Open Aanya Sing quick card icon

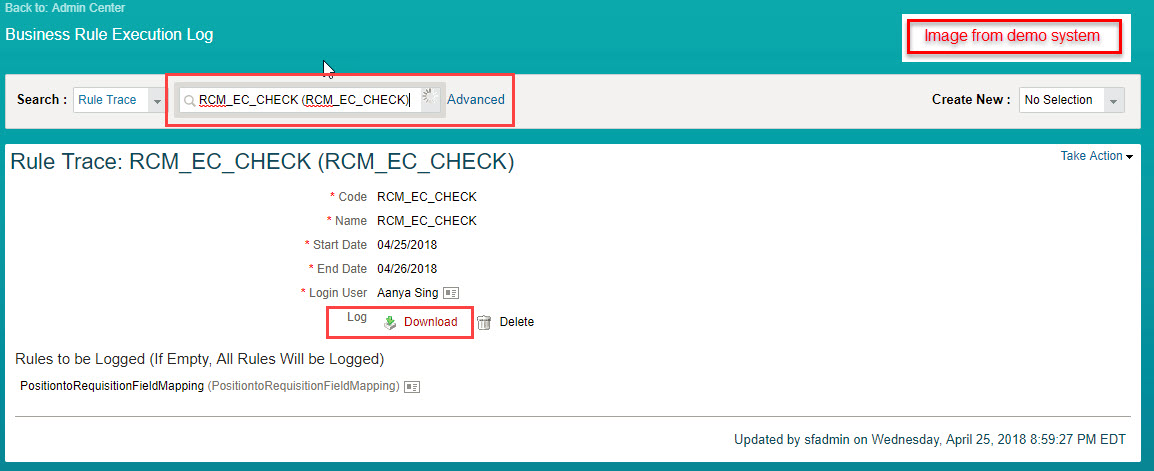coord(451,293)
